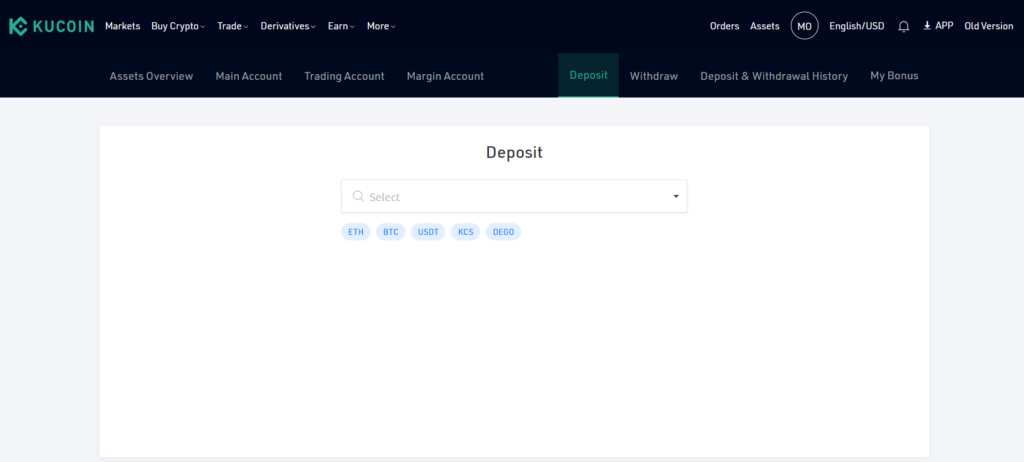Choose the KCS quick-select chip
1024x462 pixels.
466,232
